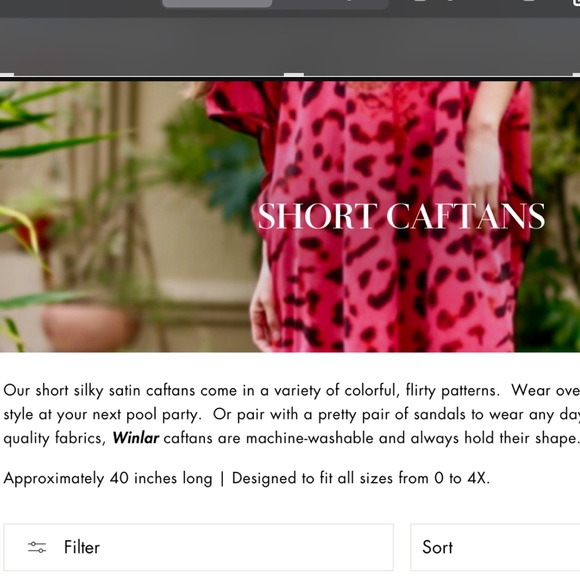This screenshot has width=580, height=580.
Task: Click the top-right corner selection handle
Action: (x=576, y=75)
